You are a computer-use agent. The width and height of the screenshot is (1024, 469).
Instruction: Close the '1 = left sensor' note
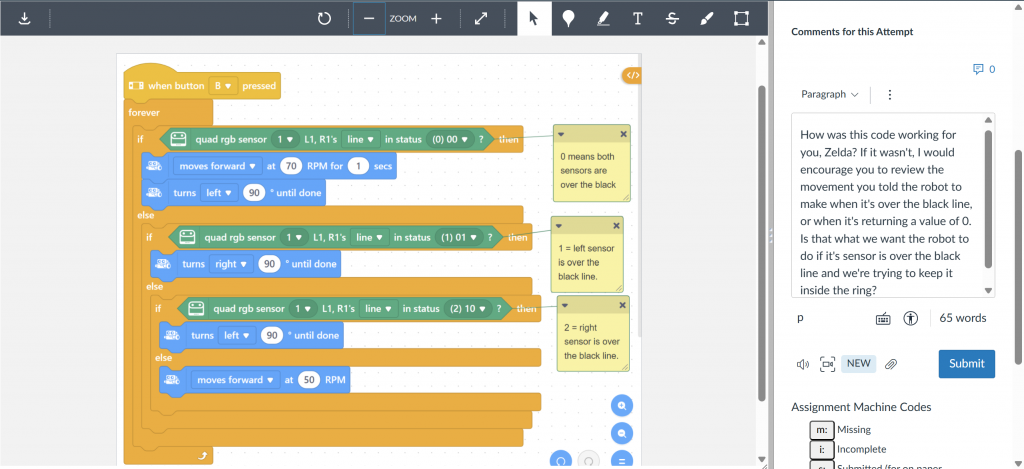coord(616,225)
